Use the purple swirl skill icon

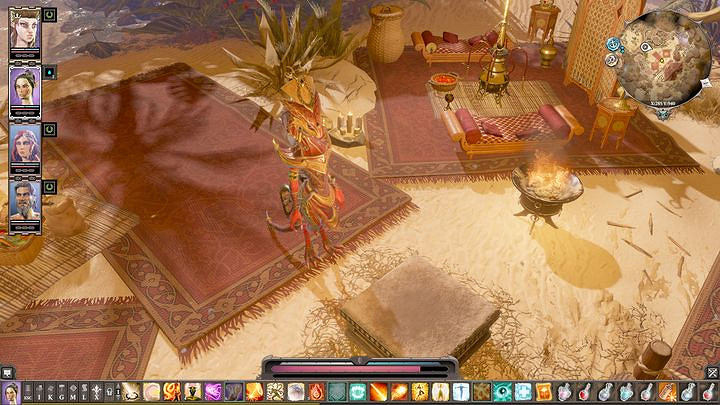213,391
